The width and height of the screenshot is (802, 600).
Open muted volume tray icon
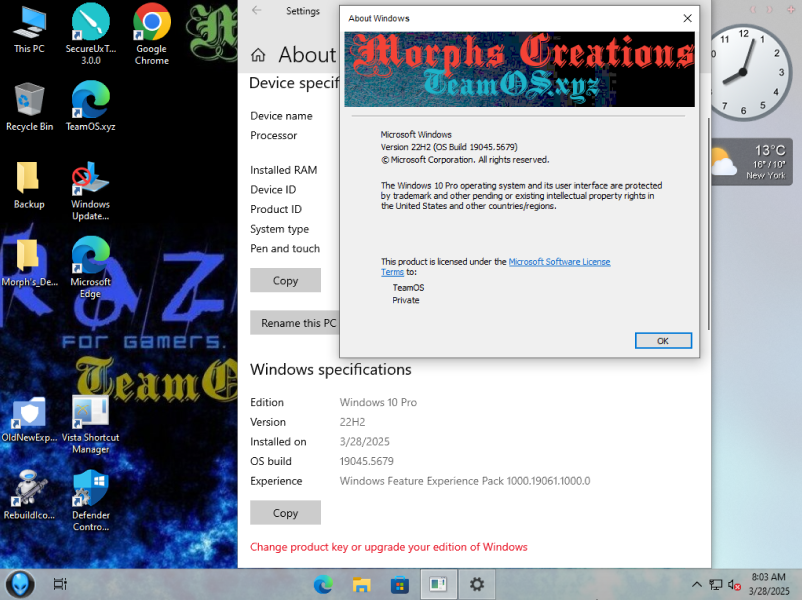tap(734, 584)
